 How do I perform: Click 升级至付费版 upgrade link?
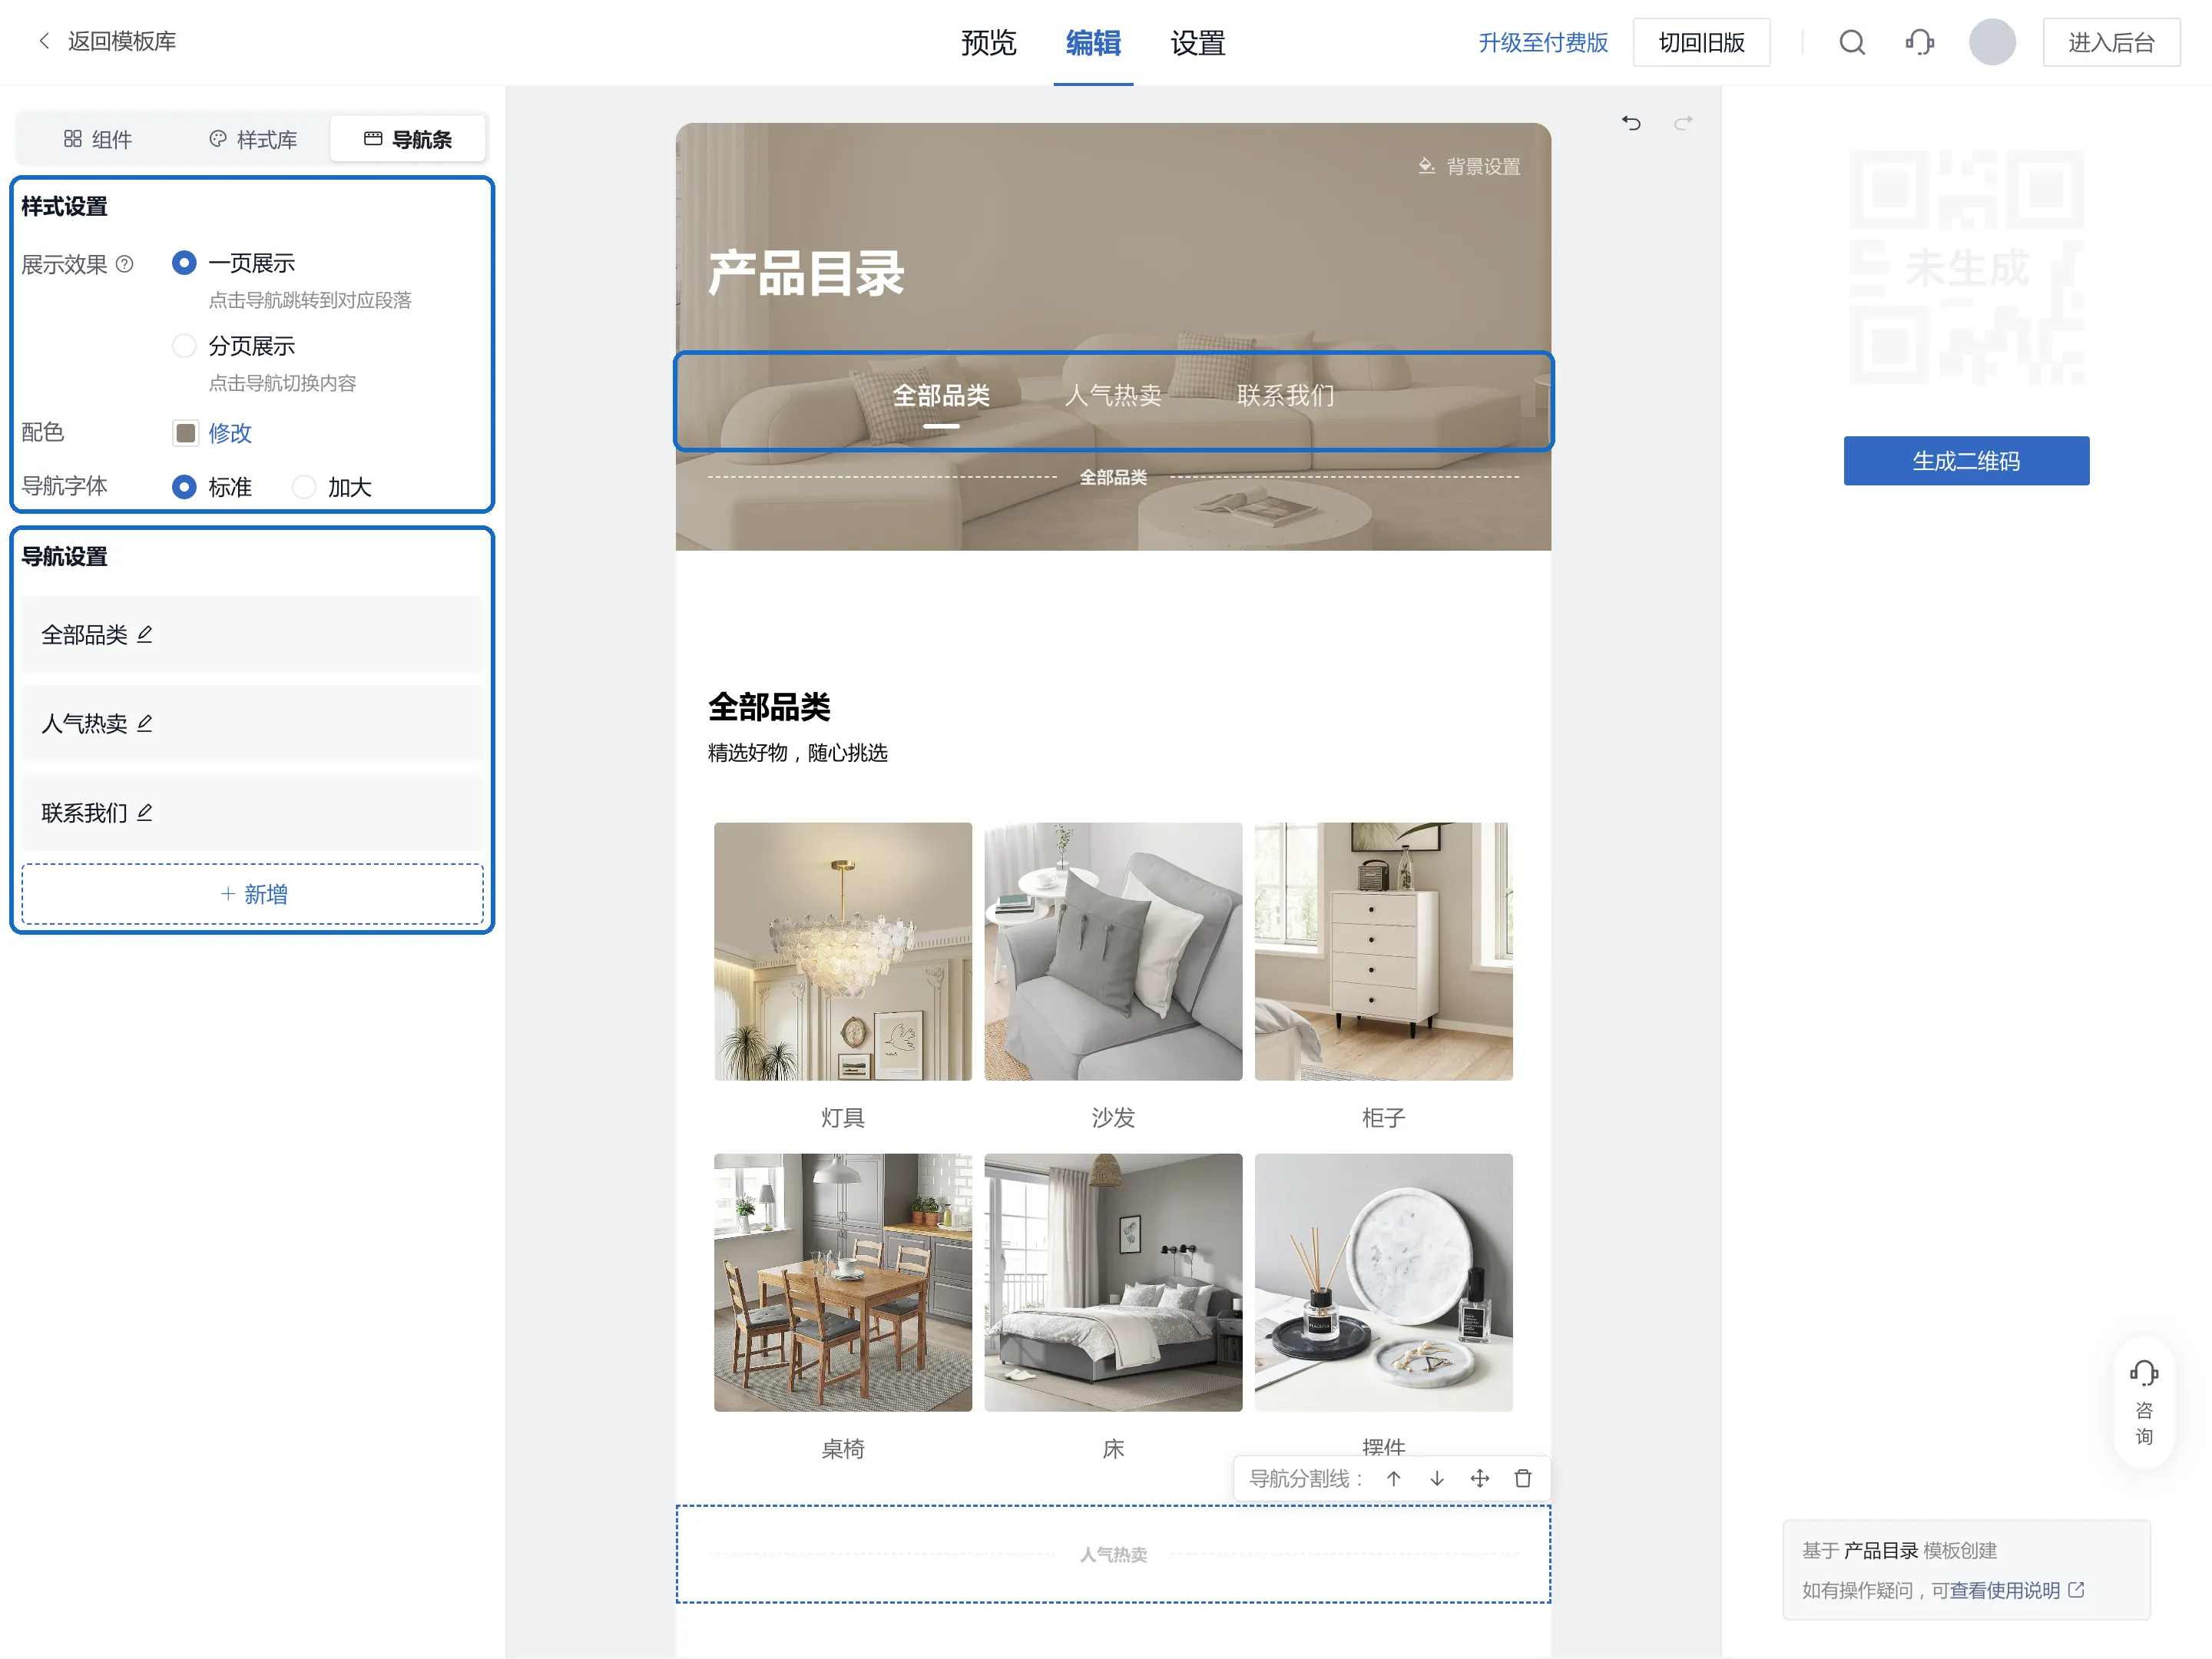pyautogui.click(x=1543, y=42)
